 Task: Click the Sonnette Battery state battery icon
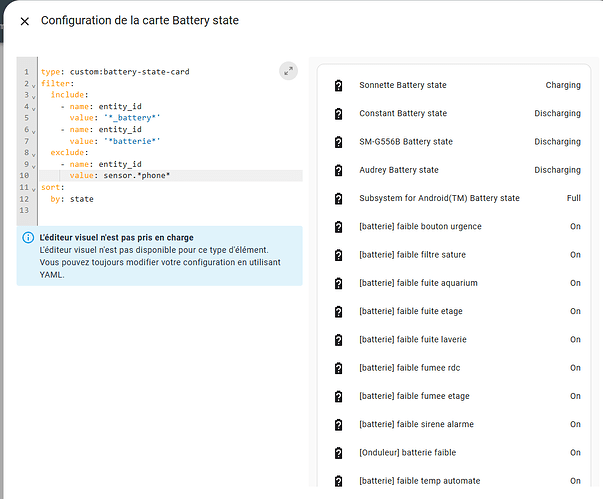(x=338, y=86)
